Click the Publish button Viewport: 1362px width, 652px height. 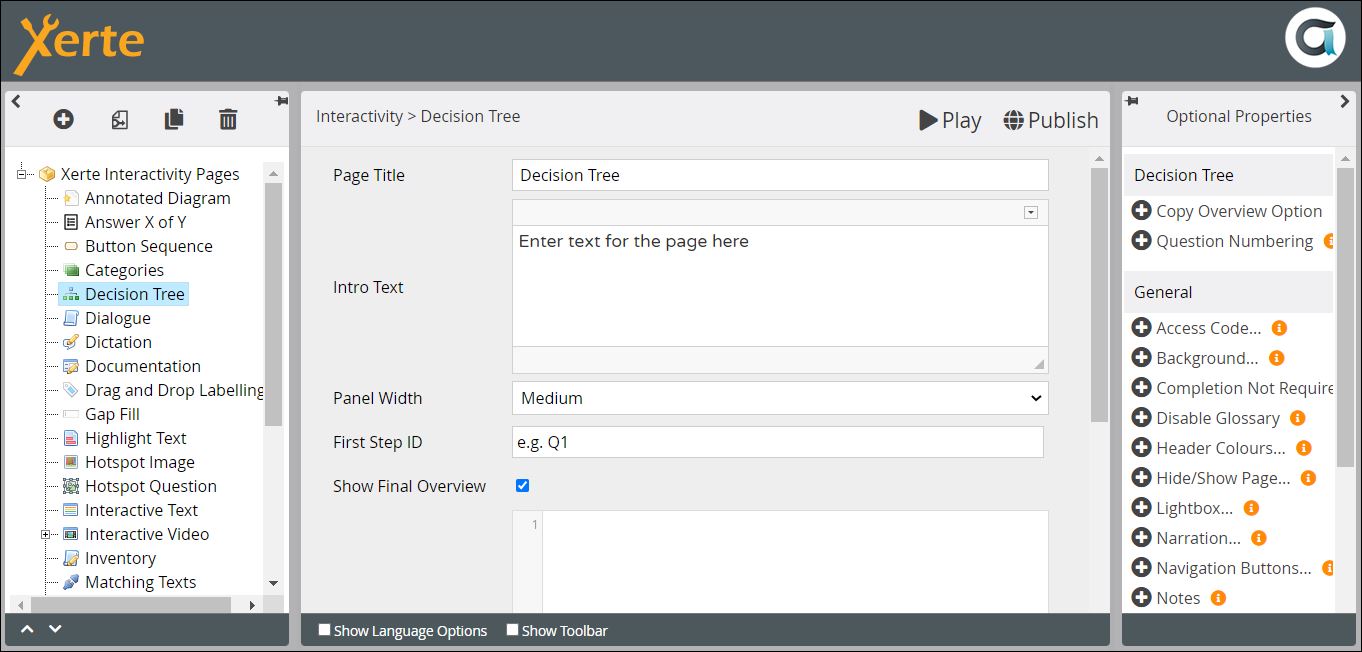coord(1050,120)
